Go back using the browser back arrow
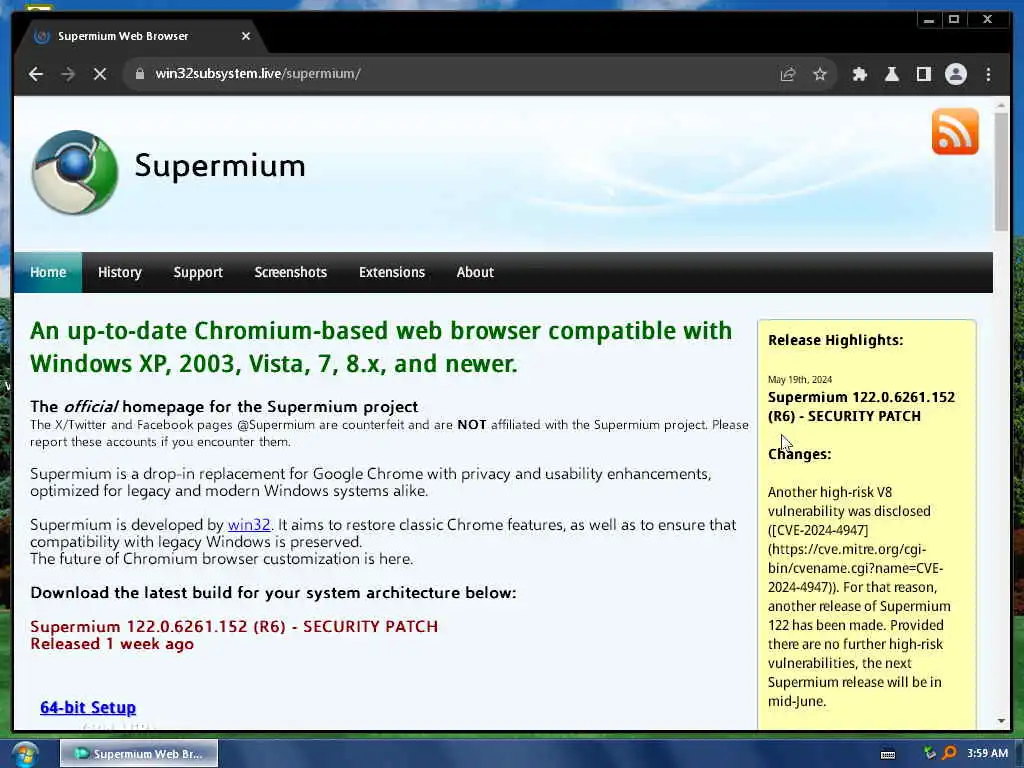The image size is (1024, 768). [x=36, y=74]
